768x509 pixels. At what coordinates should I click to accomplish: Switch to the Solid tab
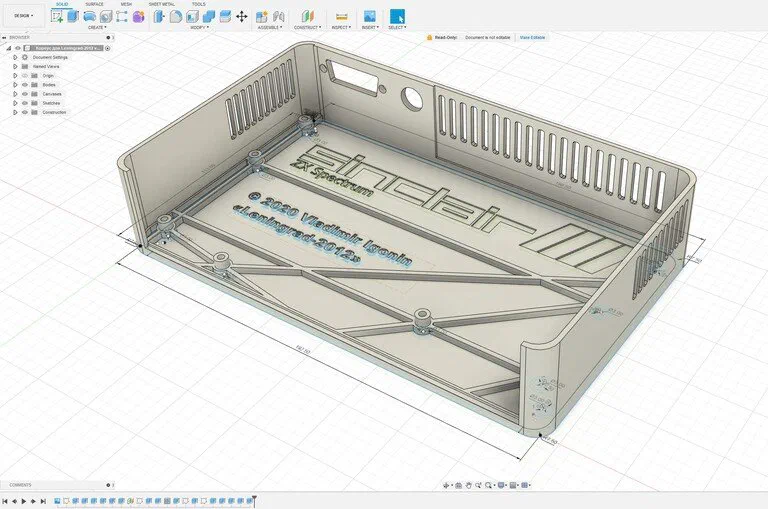pos(62,4)
